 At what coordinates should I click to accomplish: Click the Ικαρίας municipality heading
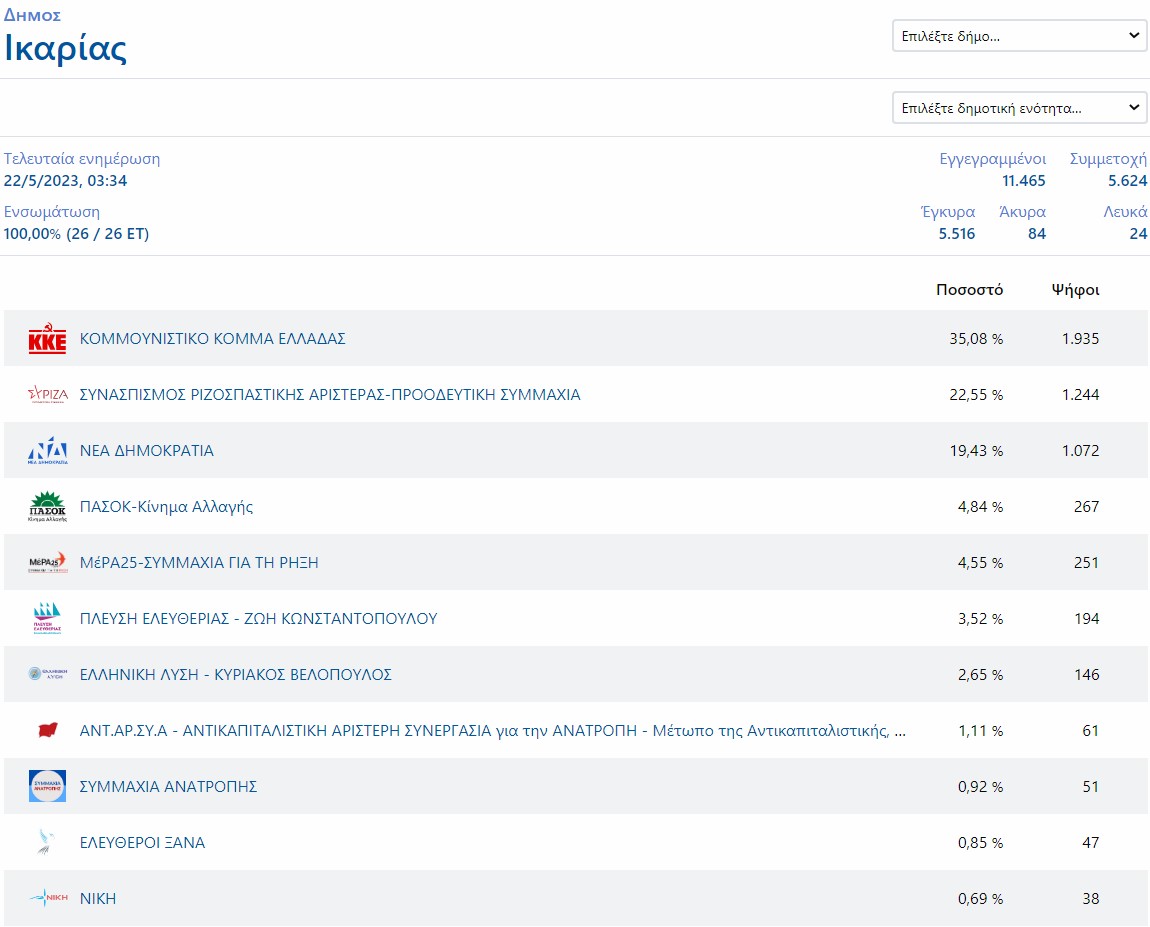coord(65,48)
